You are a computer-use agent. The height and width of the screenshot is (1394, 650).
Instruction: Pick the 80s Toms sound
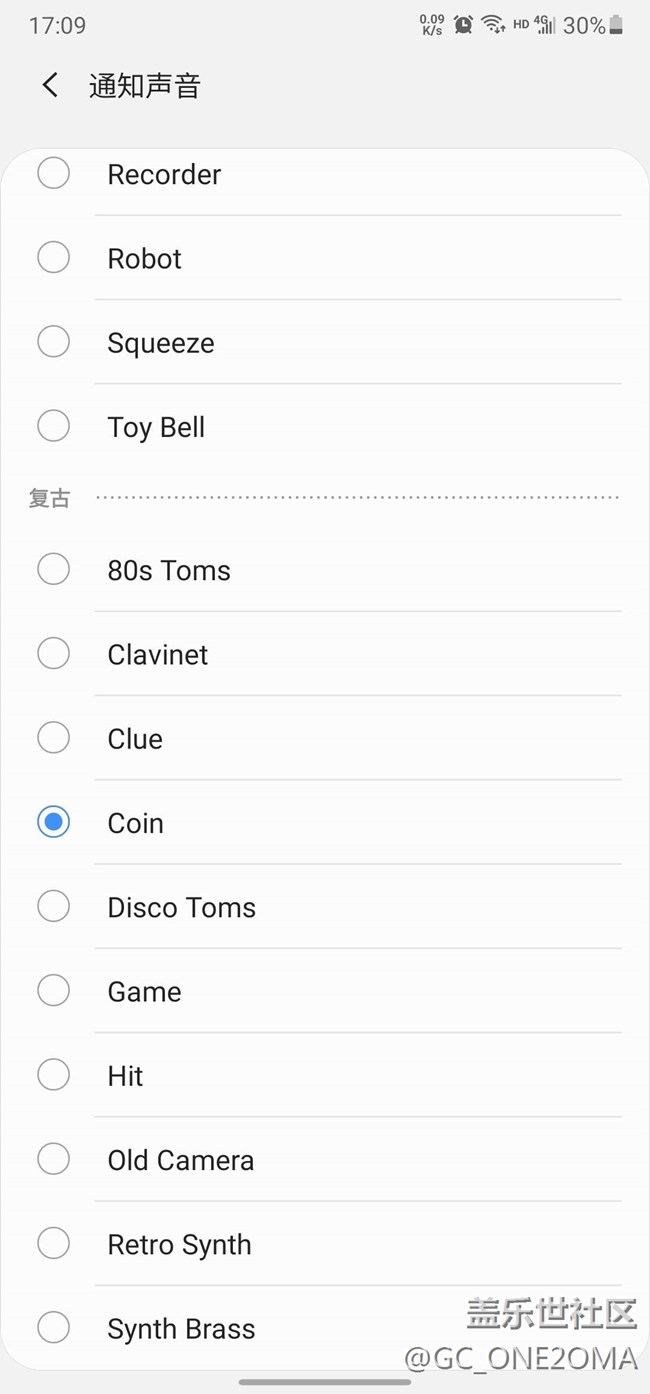53,570
